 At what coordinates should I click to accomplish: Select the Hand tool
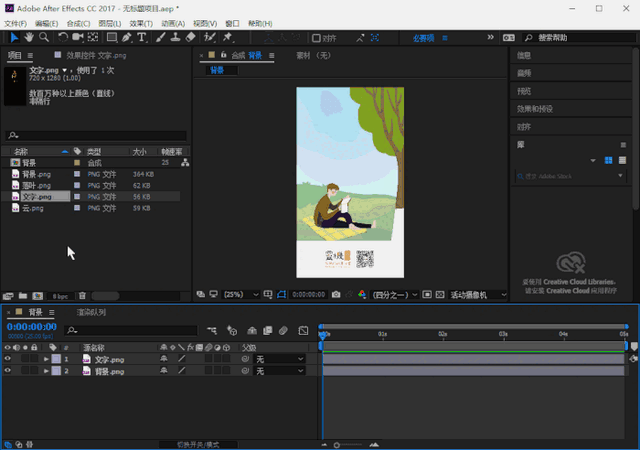[x=29, y=38]
